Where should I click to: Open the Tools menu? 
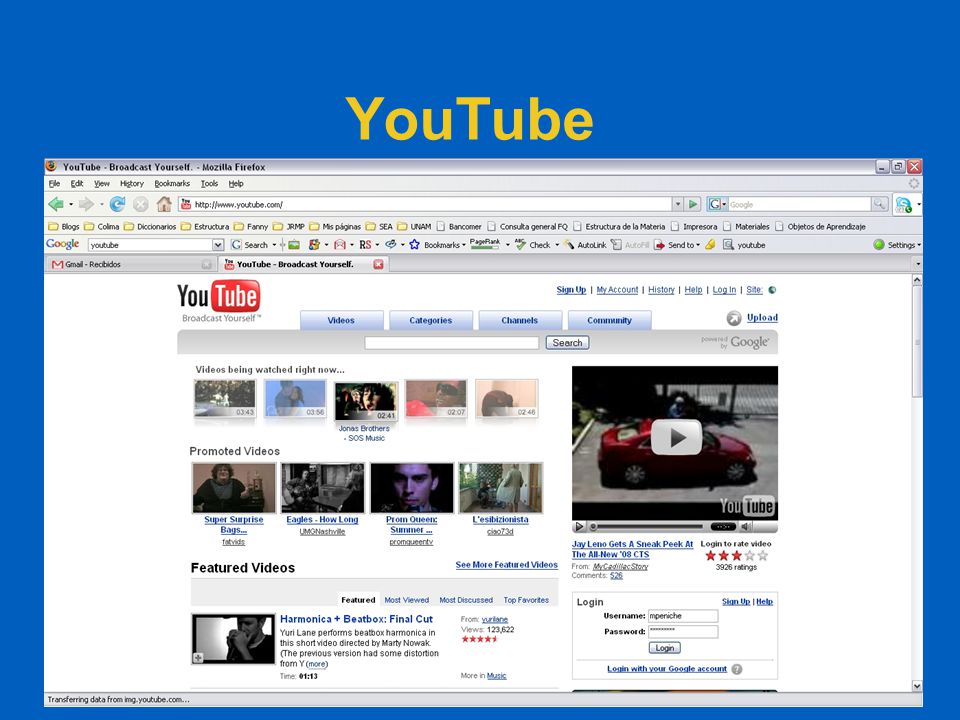click(x=209, y=183)
